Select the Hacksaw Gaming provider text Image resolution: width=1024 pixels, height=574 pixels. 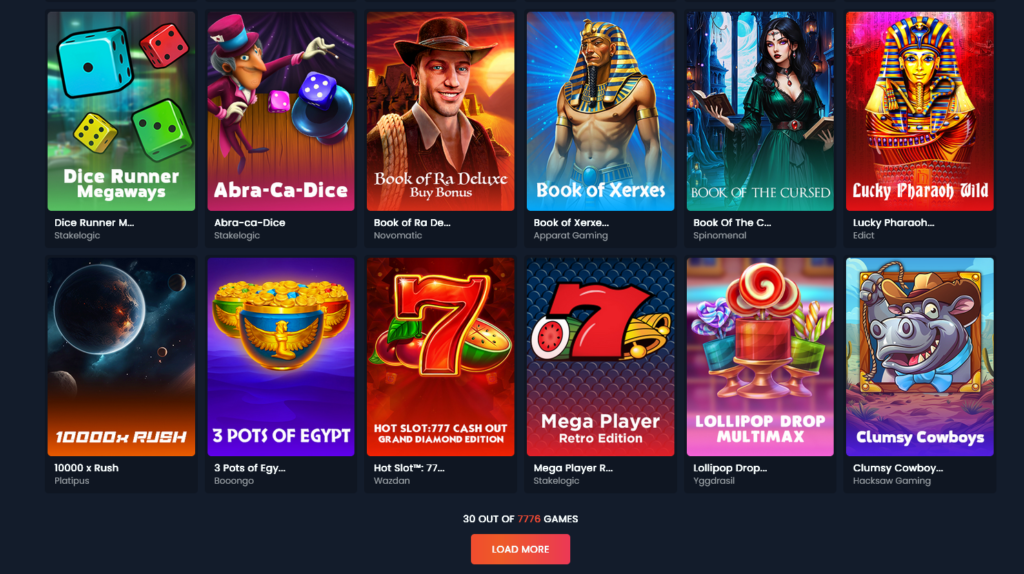[x=891, y=481]
